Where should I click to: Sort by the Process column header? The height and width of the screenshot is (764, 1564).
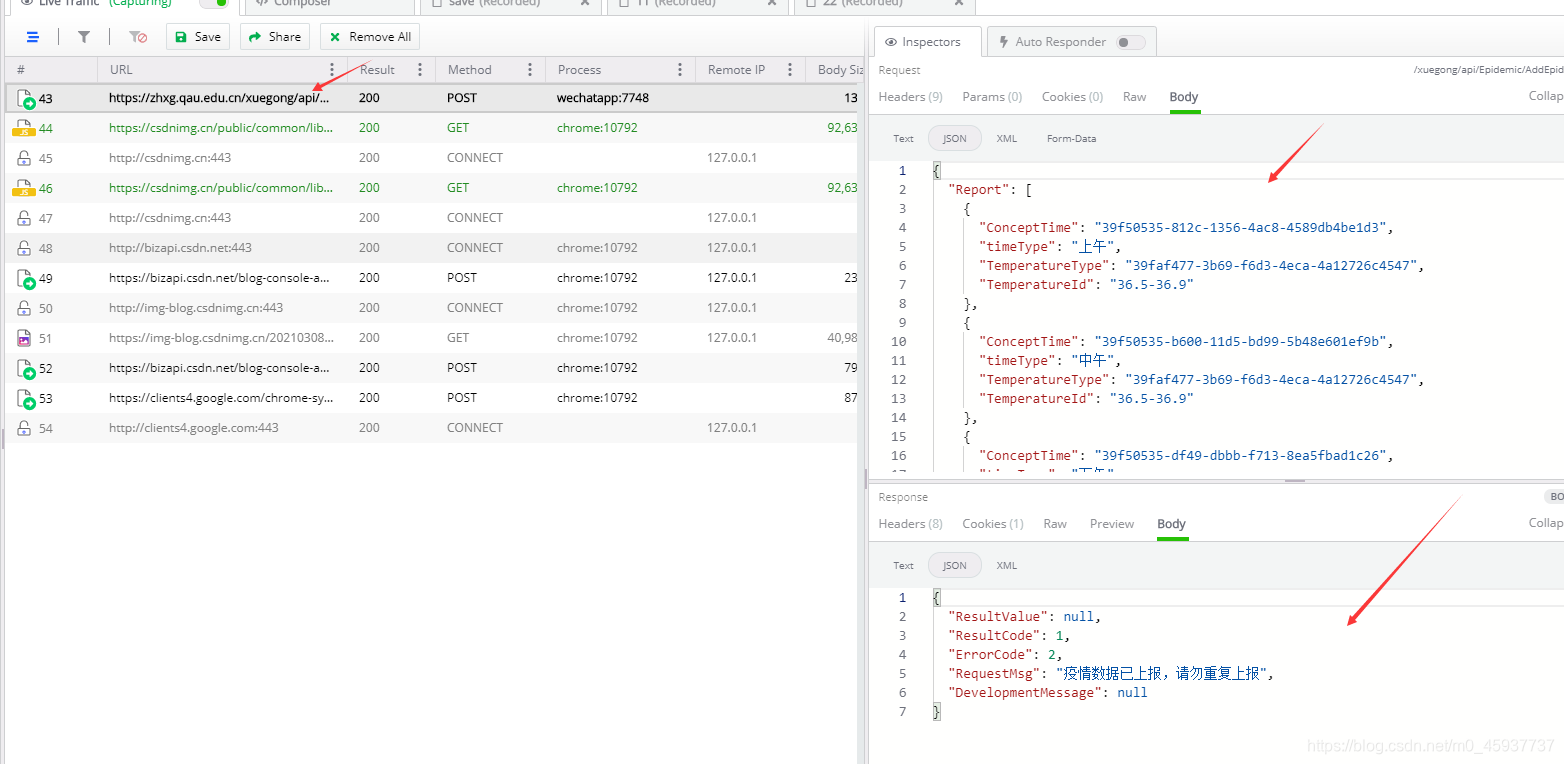579,70
